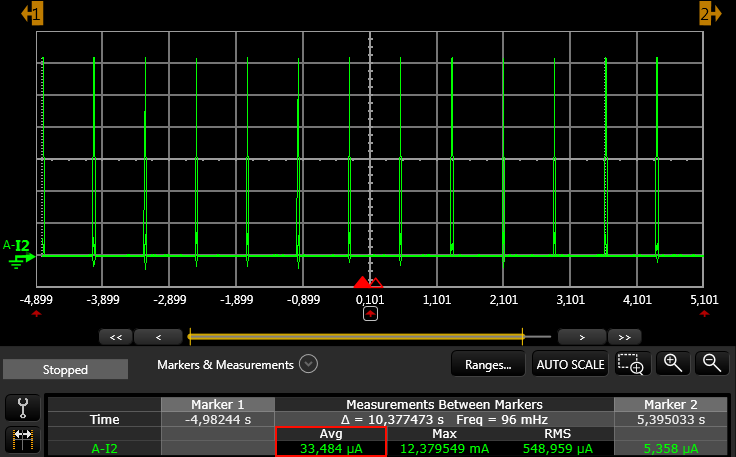Step left with the < button
The height and width of the screenshot is (457, 736).
click(158, 337)
